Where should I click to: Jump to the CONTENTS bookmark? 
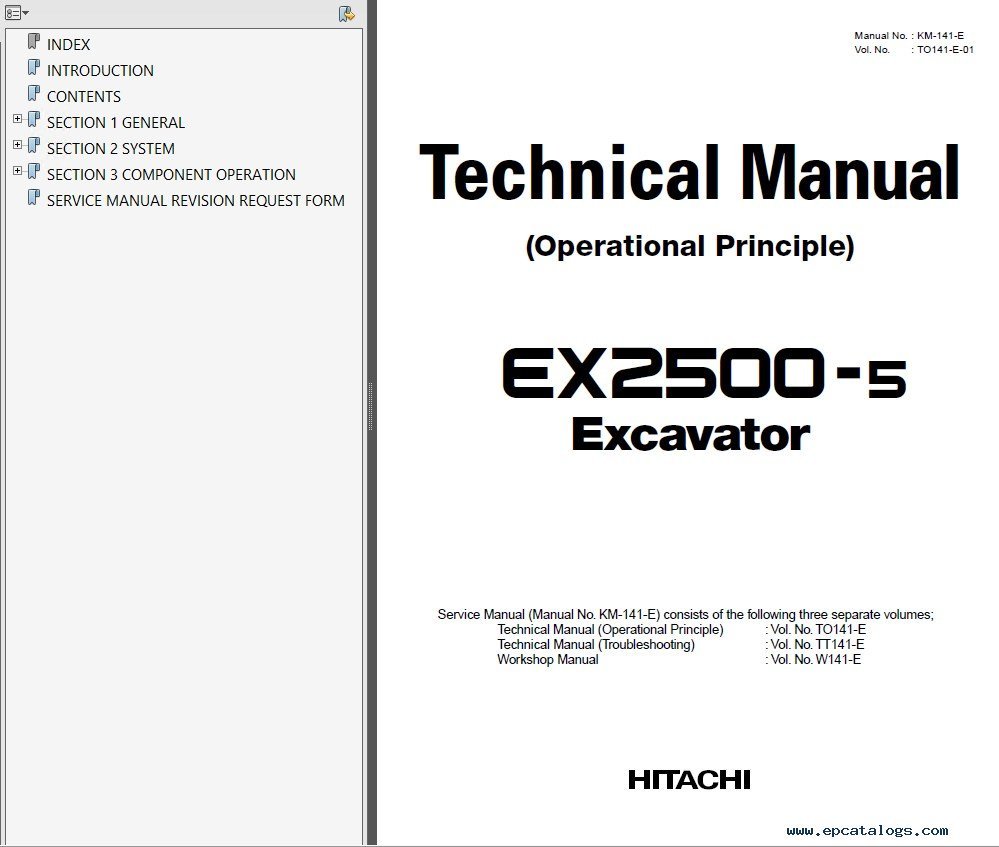pos(83,97)
